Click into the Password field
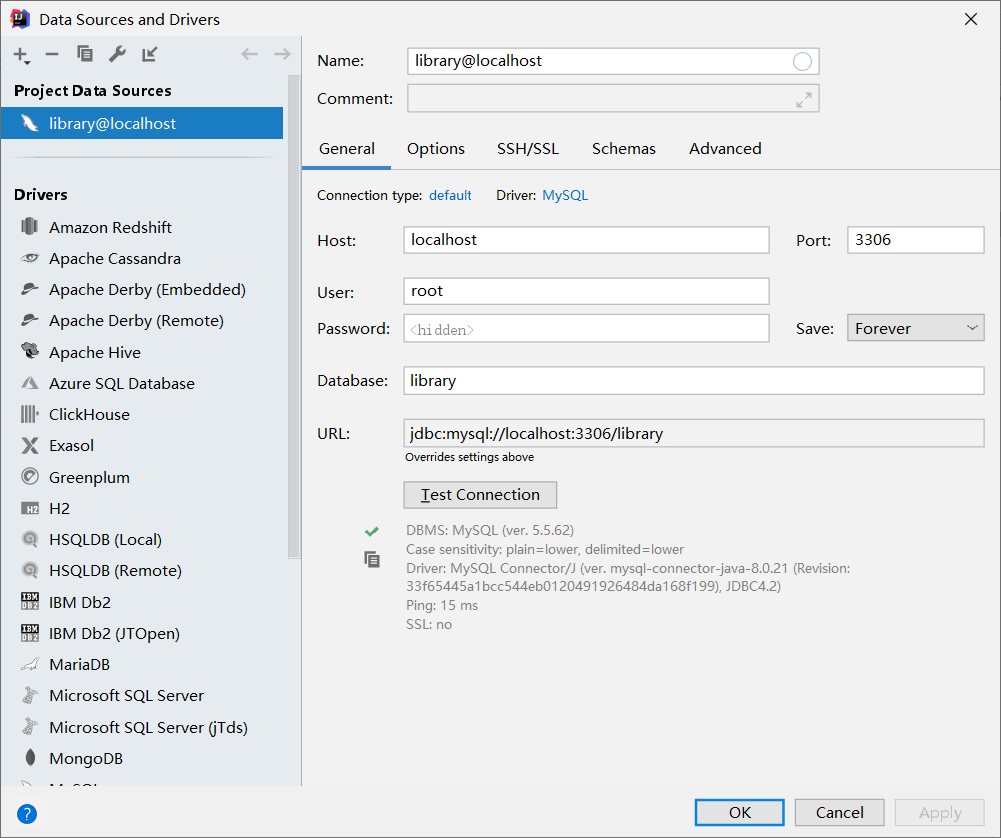 pyautogui.click(x=586, y=329)
